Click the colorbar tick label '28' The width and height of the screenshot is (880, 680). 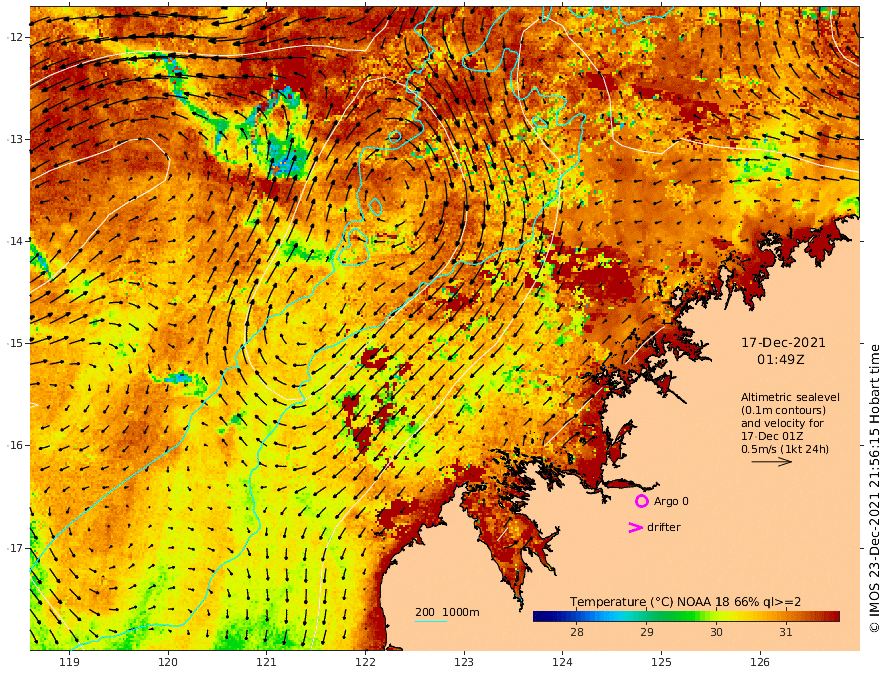[x=577, y=632]
